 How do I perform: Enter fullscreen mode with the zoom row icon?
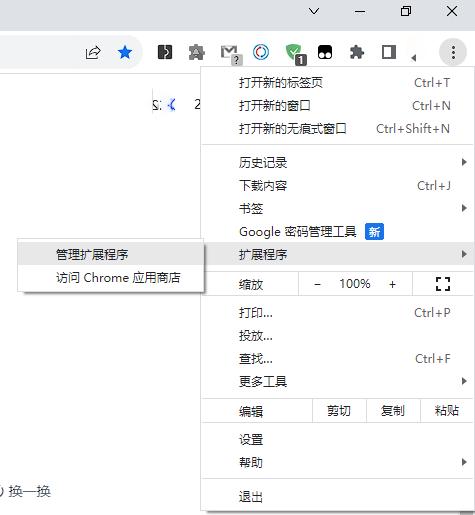(x=443, y=284)
